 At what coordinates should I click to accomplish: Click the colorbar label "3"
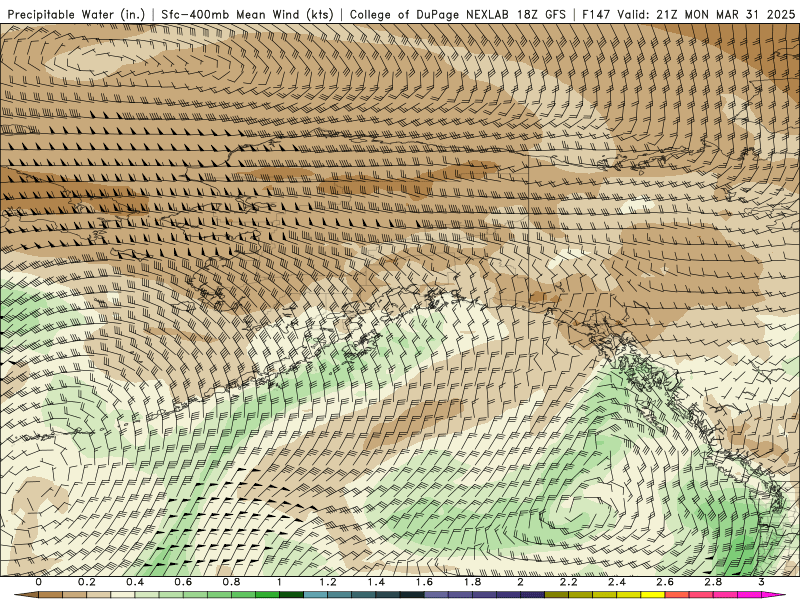pyautogui.click(x=761, y=582)
